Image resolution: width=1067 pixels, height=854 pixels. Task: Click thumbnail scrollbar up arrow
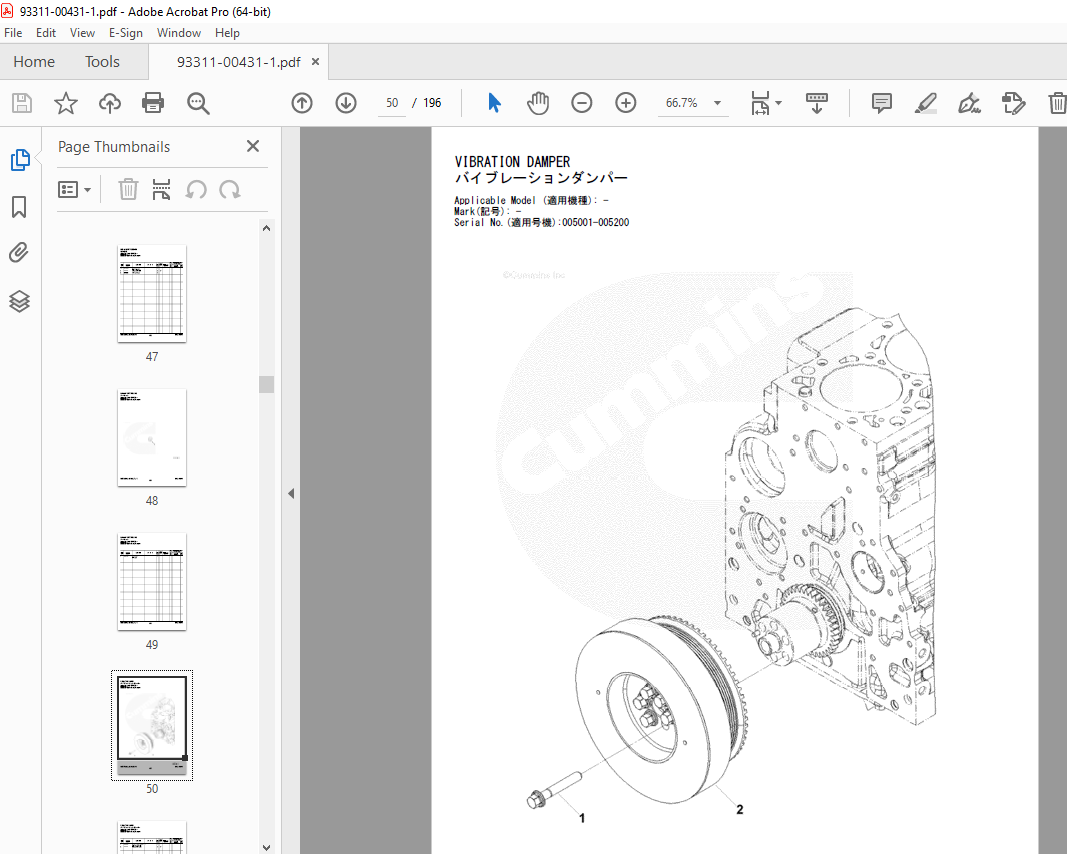coord(267,229)
